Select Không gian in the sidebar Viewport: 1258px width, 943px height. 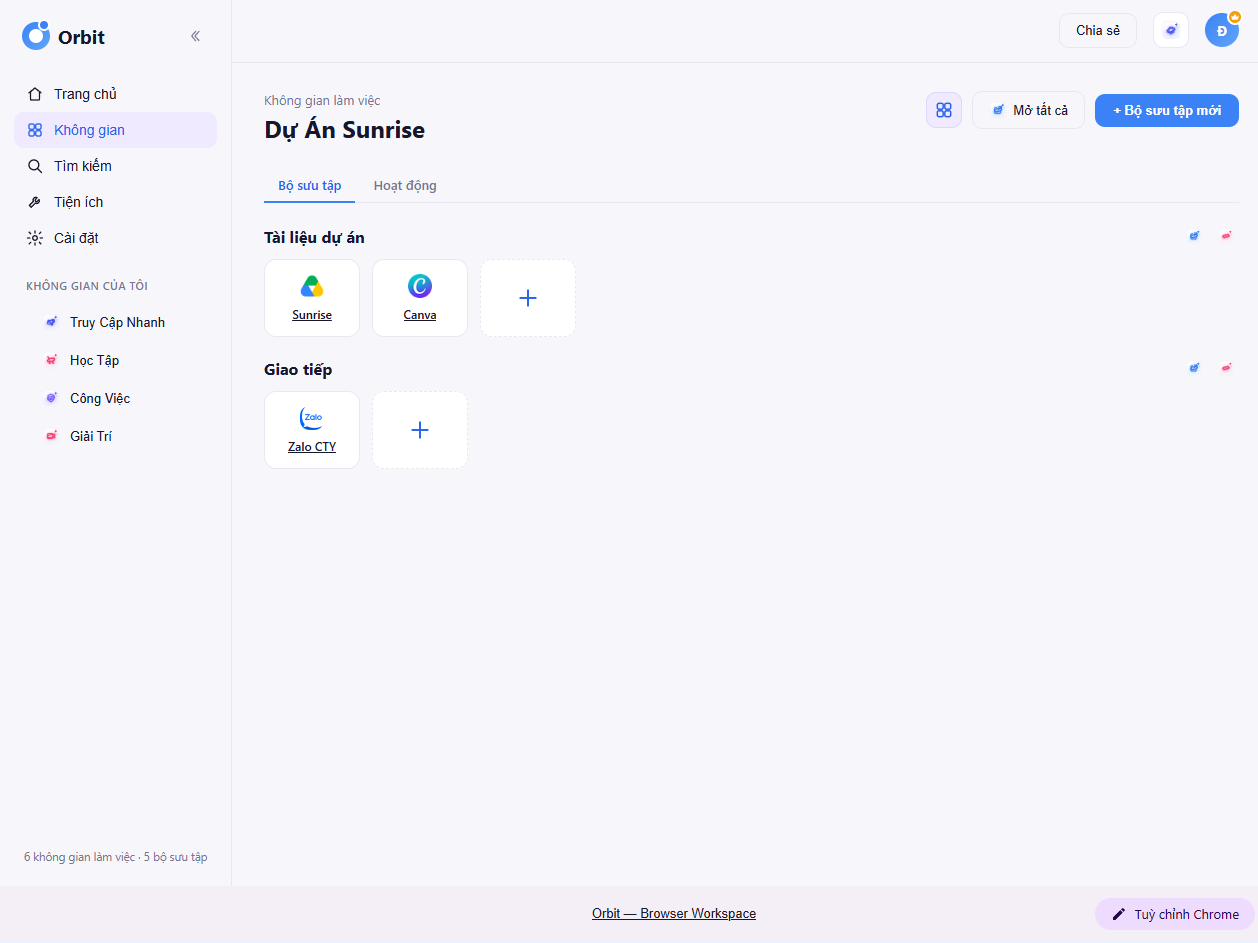(x=115, y=130)
